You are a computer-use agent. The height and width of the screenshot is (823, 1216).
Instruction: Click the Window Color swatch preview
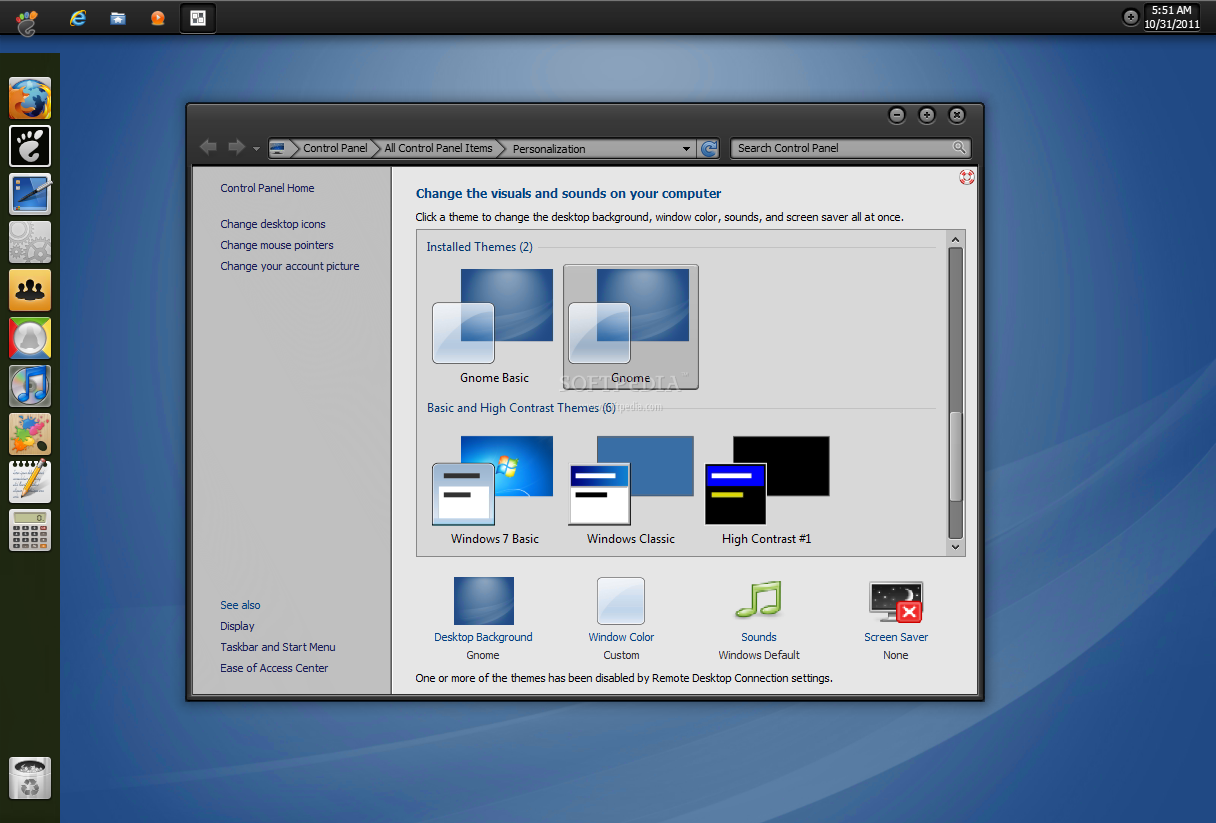click(621, 601)
